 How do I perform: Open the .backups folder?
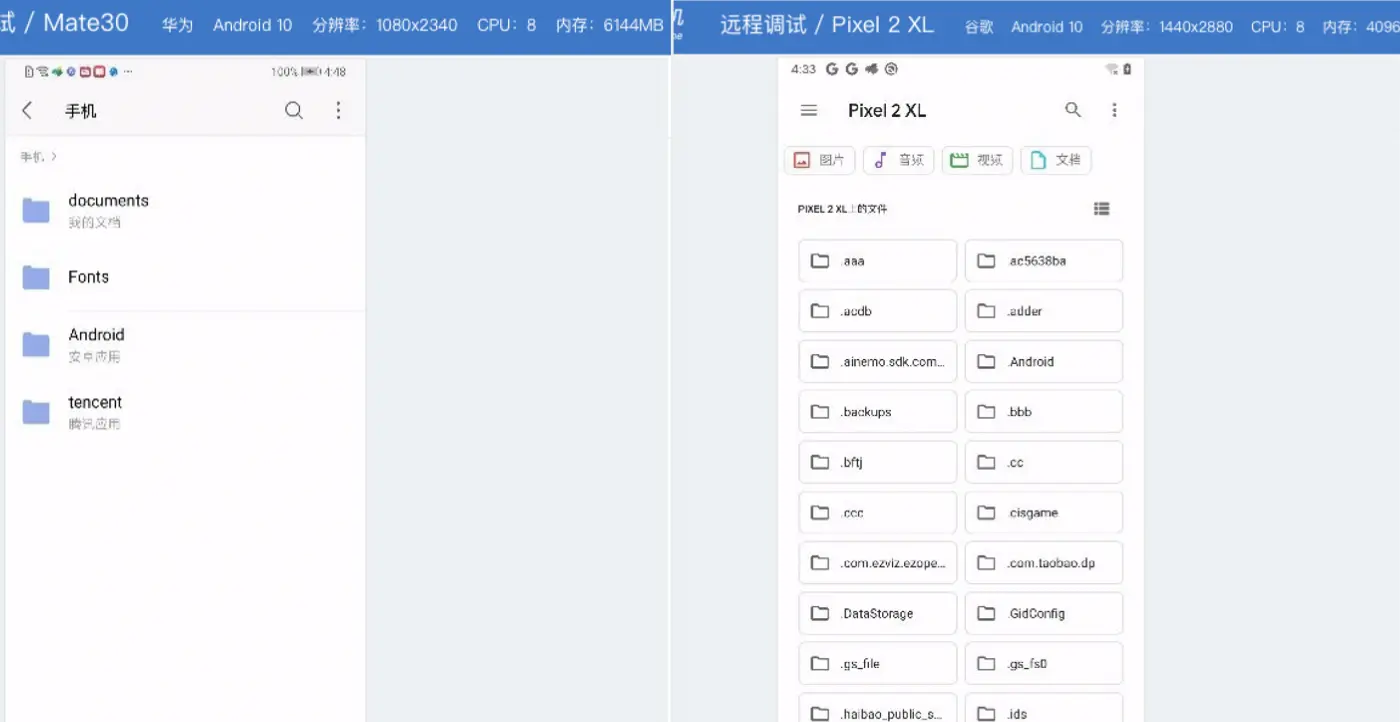(x=878, y=412)
